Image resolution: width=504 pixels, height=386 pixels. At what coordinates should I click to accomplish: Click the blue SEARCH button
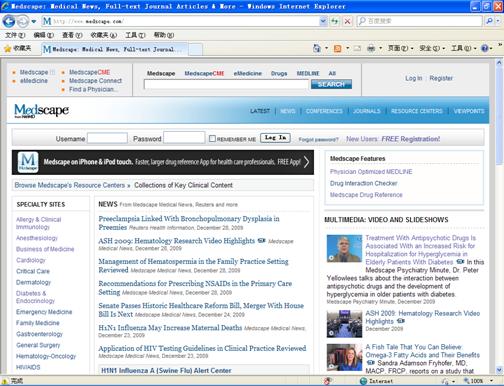tap(331, 84)
